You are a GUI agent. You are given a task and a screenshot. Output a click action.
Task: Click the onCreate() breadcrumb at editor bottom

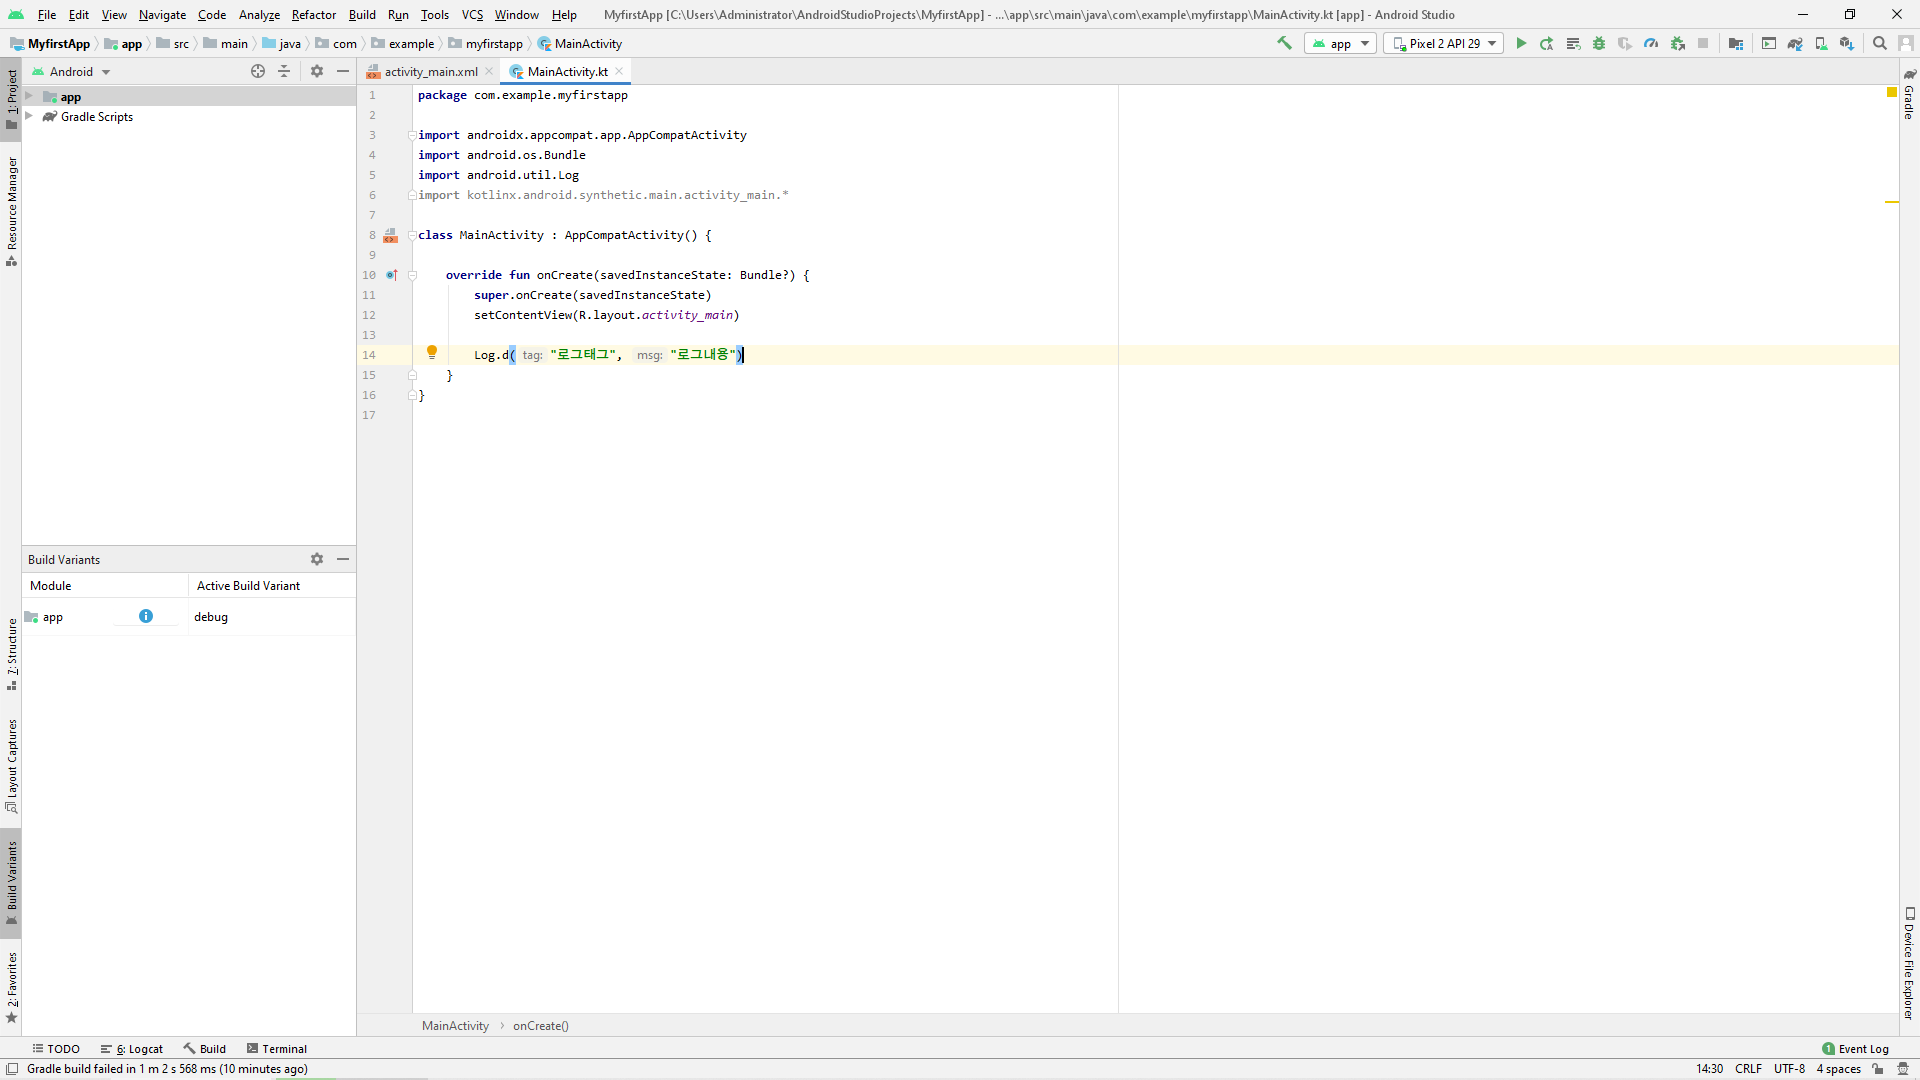[540, 1026]
